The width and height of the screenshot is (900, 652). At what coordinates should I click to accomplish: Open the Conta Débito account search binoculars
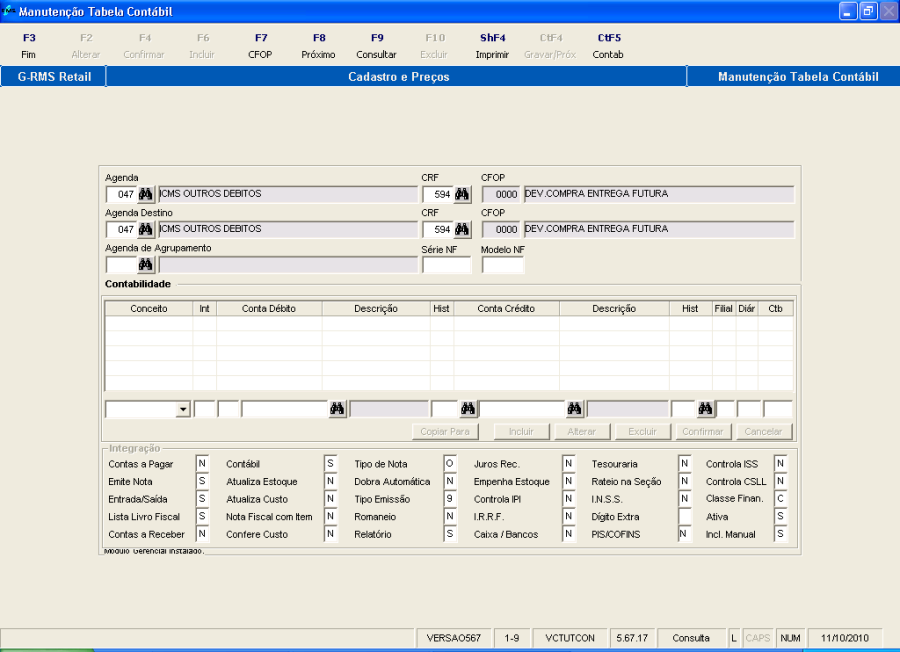tap(337, 408)
